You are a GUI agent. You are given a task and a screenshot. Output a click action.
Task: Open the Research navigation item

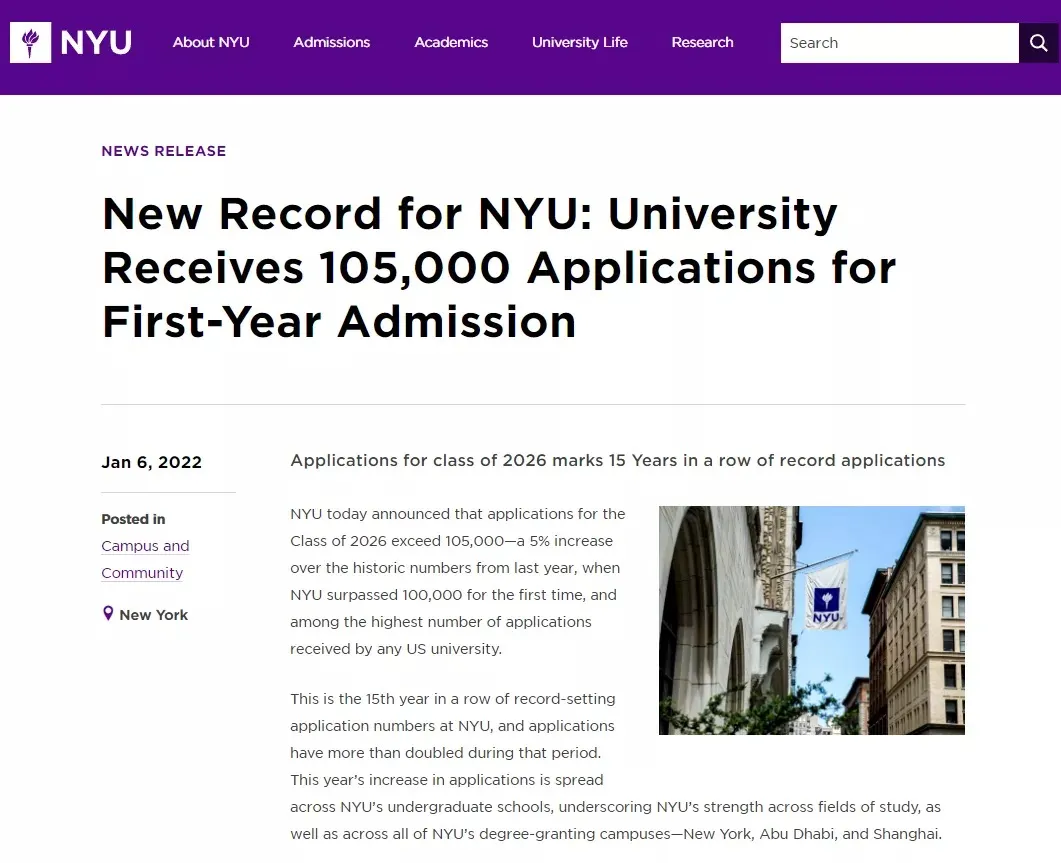click(702, 42)
